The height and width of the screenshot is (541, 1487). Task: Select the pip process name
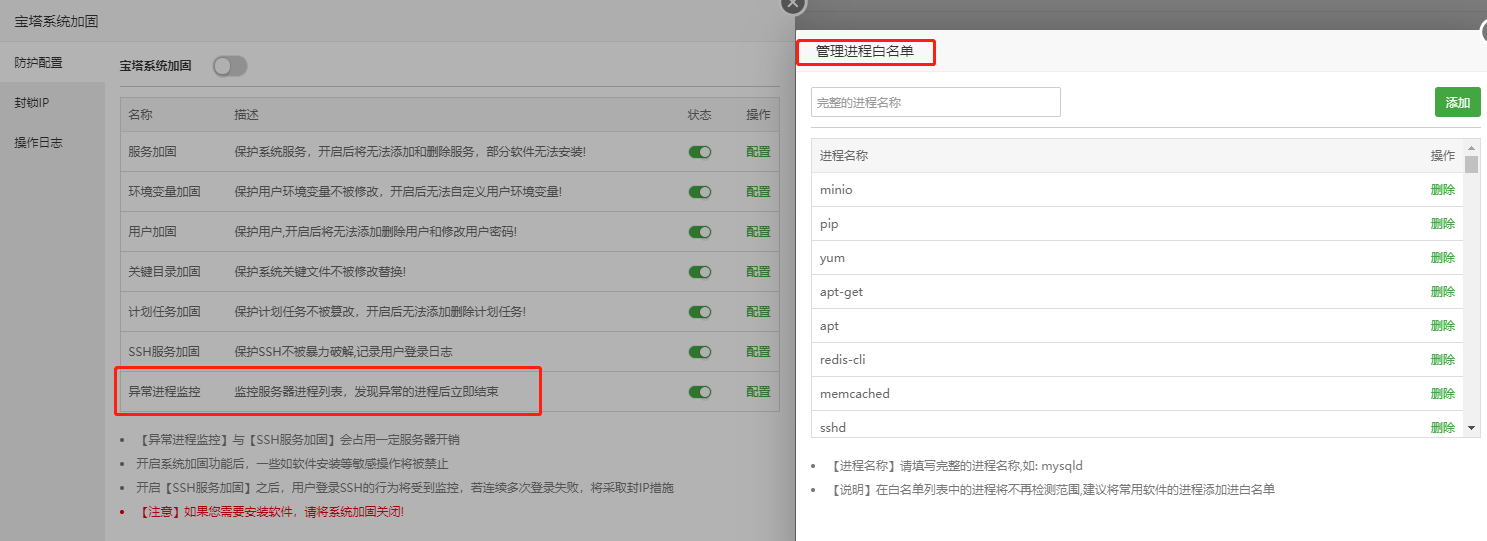coord(829,224)
